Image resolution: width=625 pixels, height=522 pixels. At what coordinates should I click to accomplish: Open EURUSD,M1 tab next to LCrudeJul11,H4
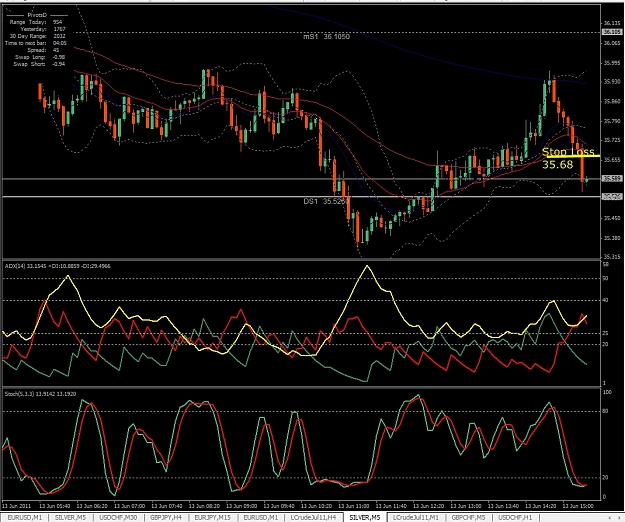click(x=260, y=517)
